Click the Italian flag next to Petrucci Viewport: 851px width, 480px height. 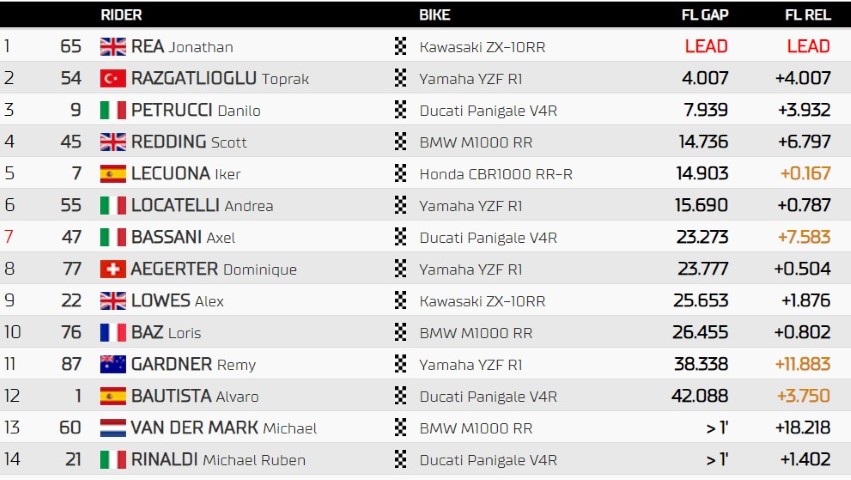coord(113,110)
